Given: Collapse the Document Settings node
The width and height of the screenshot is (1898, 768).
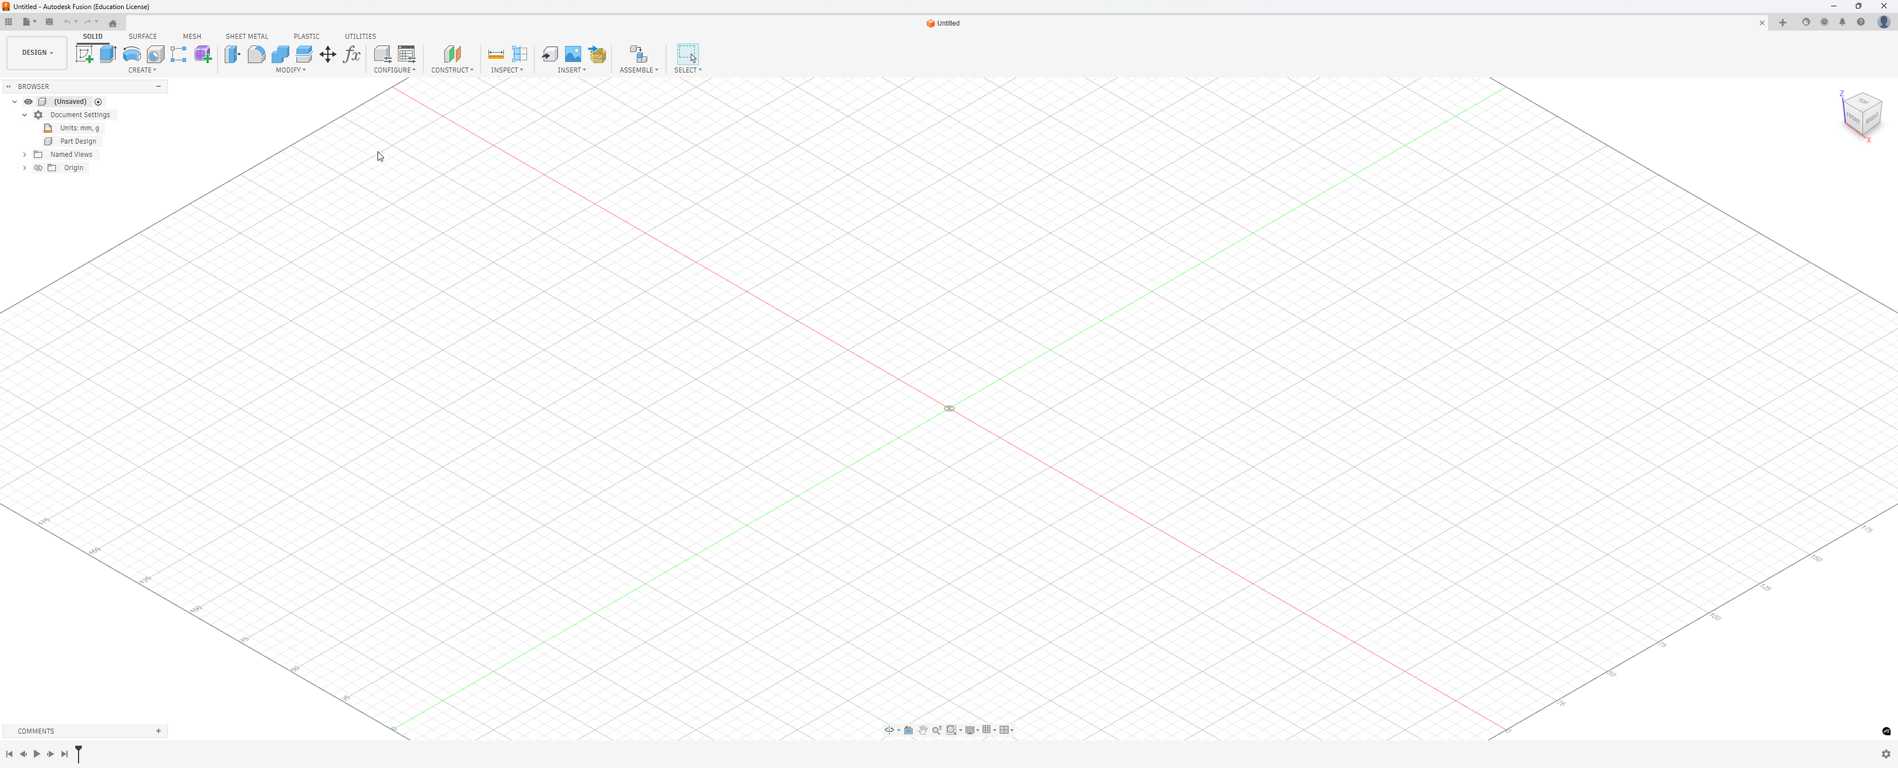Looking at the screenshot, I should pyautogui.click(x=24, y=115).
